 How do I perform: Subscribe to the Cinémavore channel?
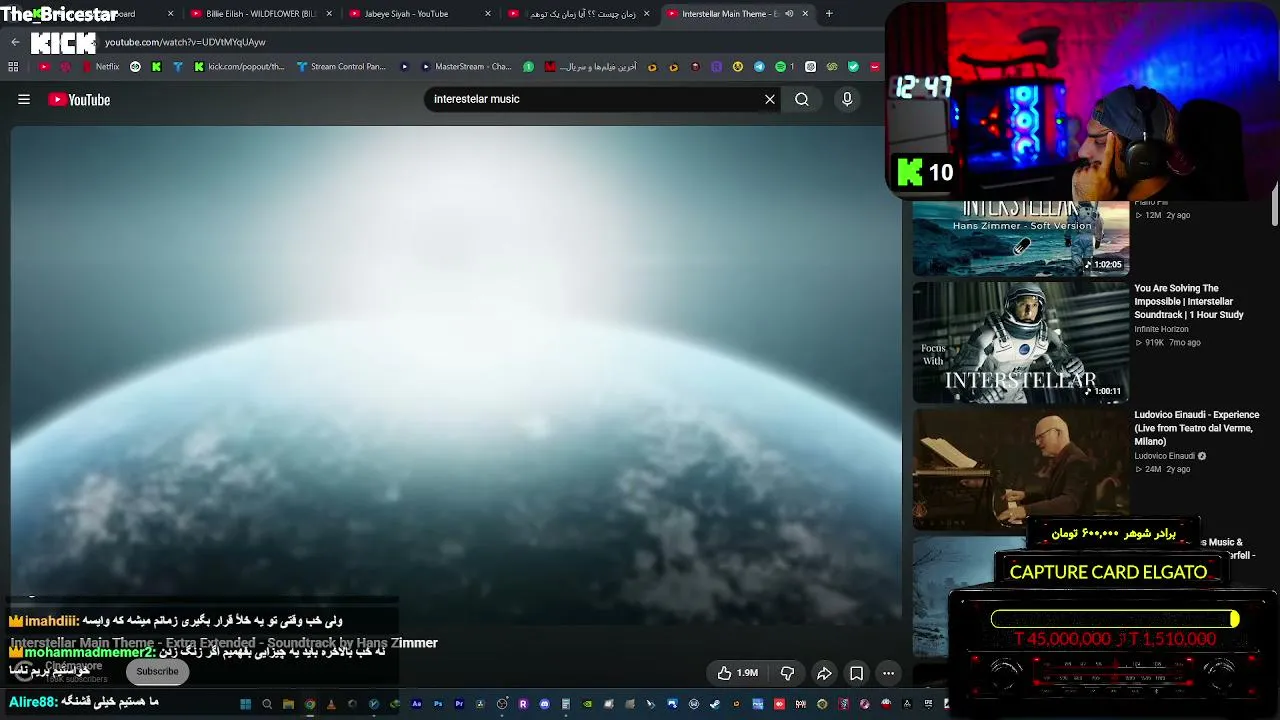pyautogui.click(x=157, y=671)
